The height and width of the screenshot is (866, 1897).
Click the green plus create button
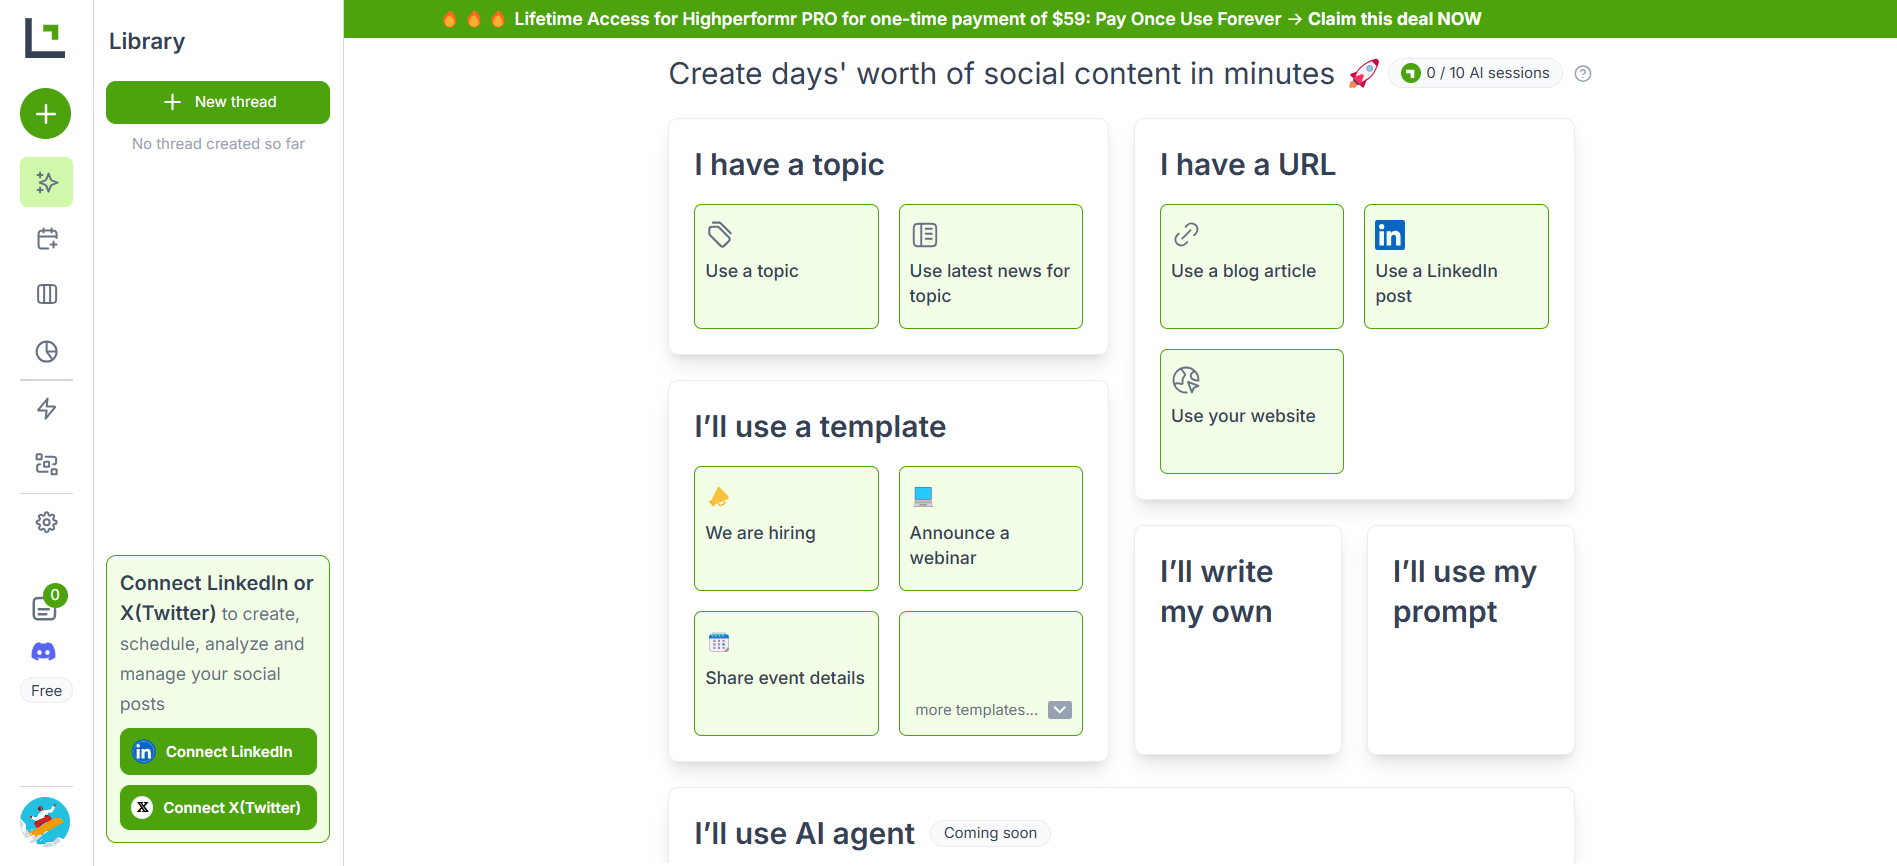click(46, 114)
